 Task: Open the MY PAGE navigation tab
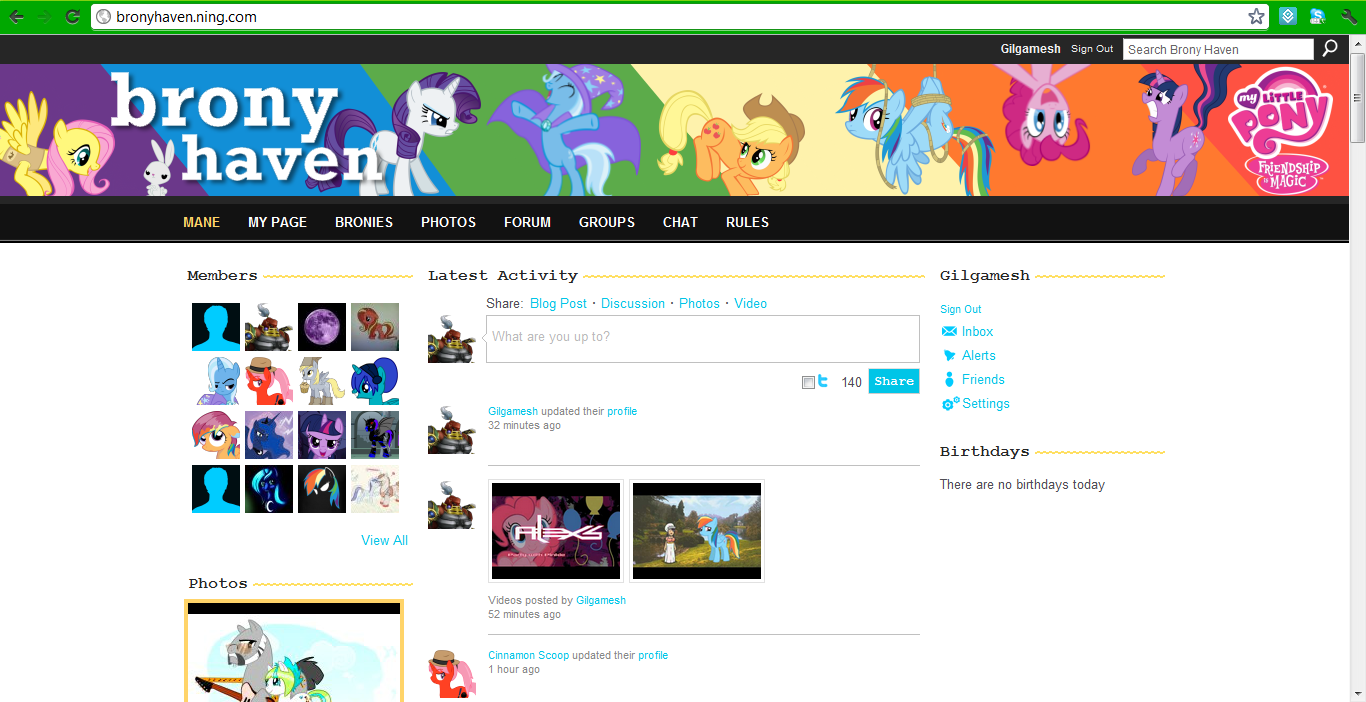[277, 222]
